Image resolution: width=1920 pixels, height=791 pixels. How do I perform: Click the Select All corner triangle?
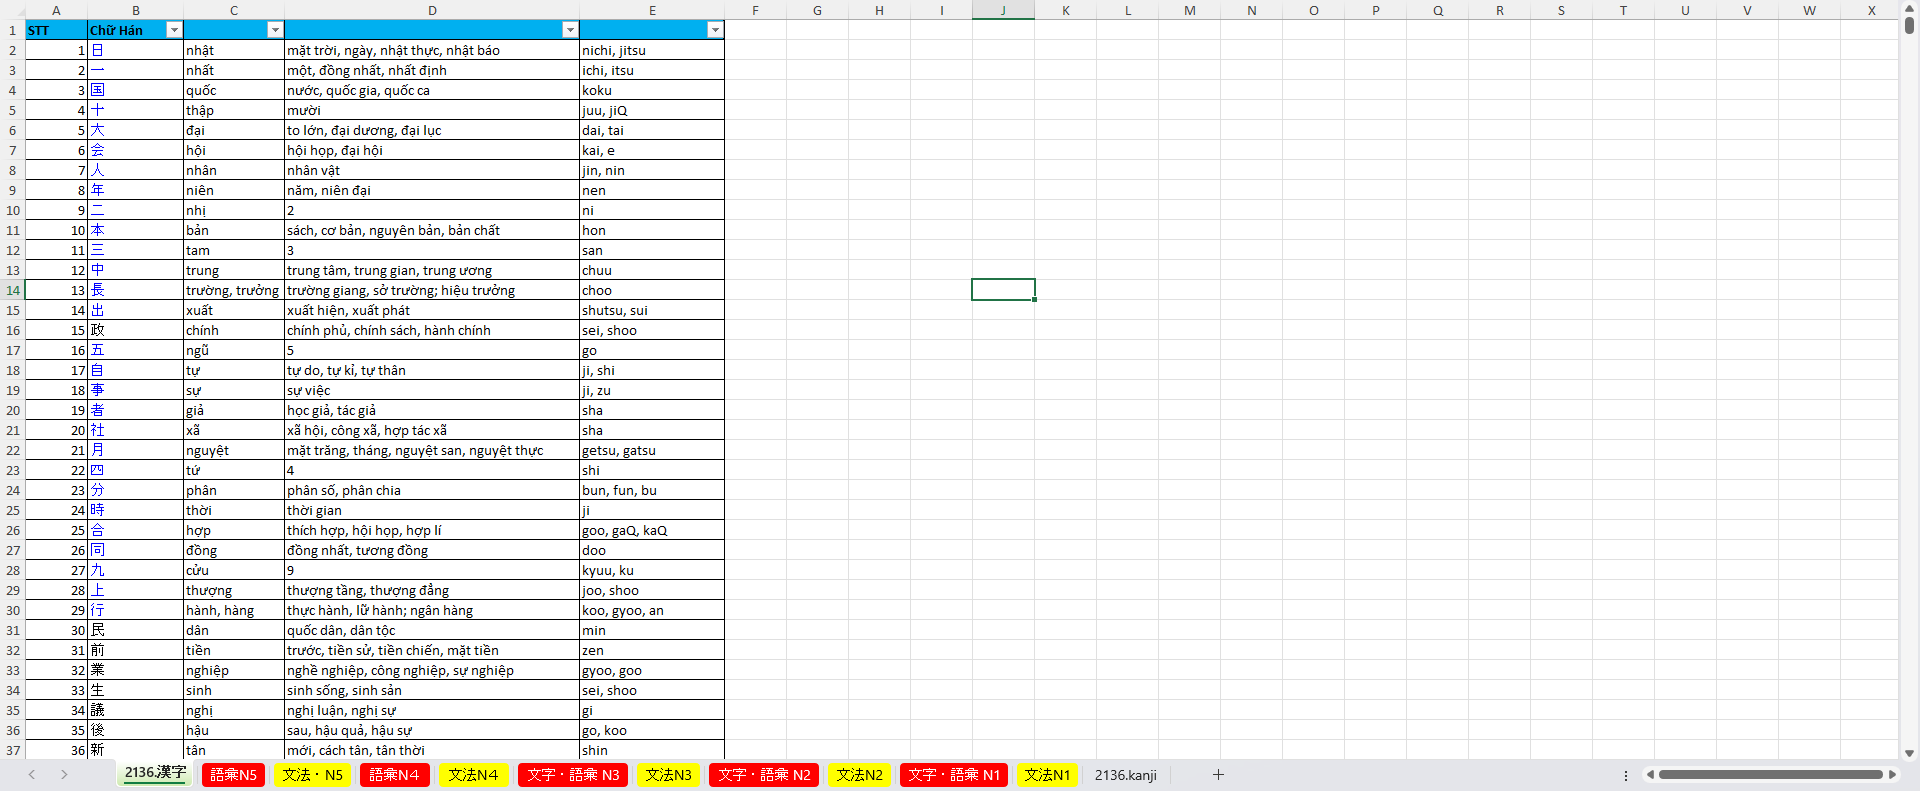click(12, 10)
